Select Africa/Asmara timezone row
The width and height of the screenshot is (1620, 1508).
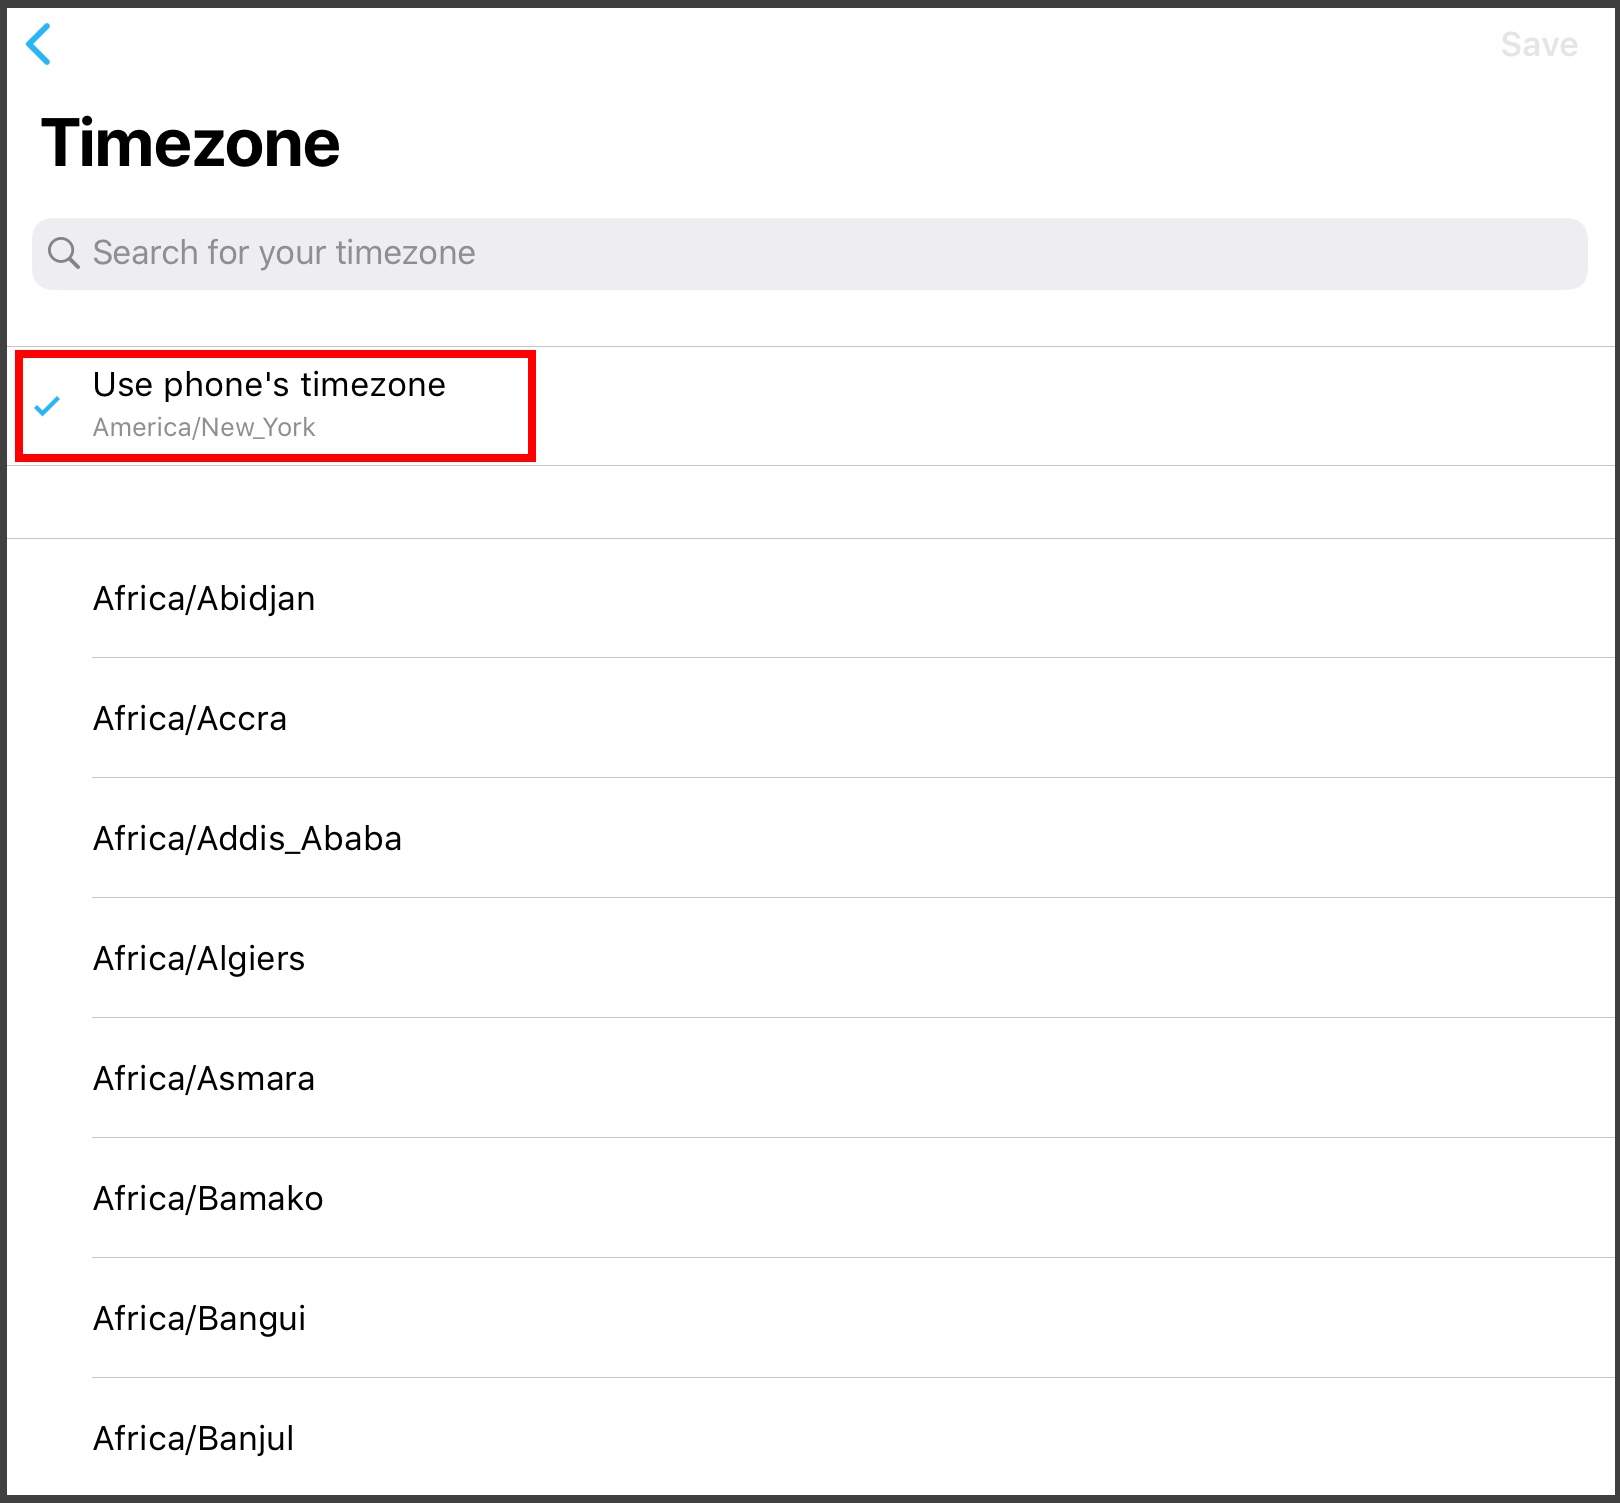pyautogui.click(x=811, y=1078)
